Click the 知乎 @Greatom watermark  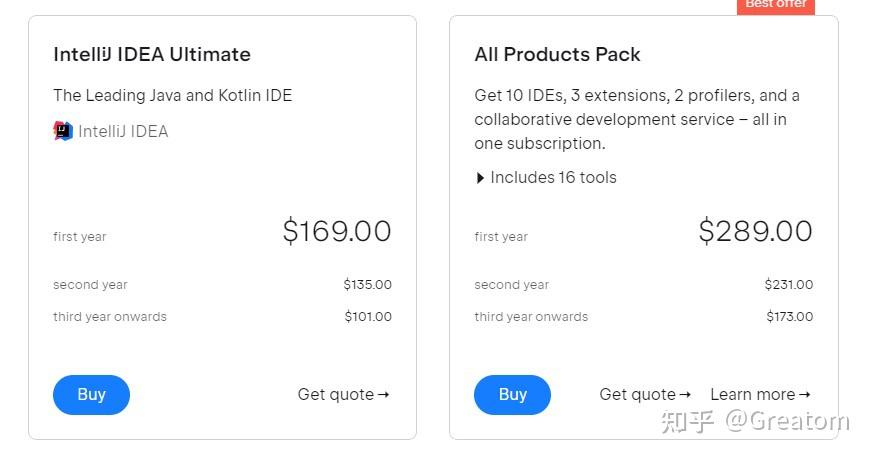754,421
